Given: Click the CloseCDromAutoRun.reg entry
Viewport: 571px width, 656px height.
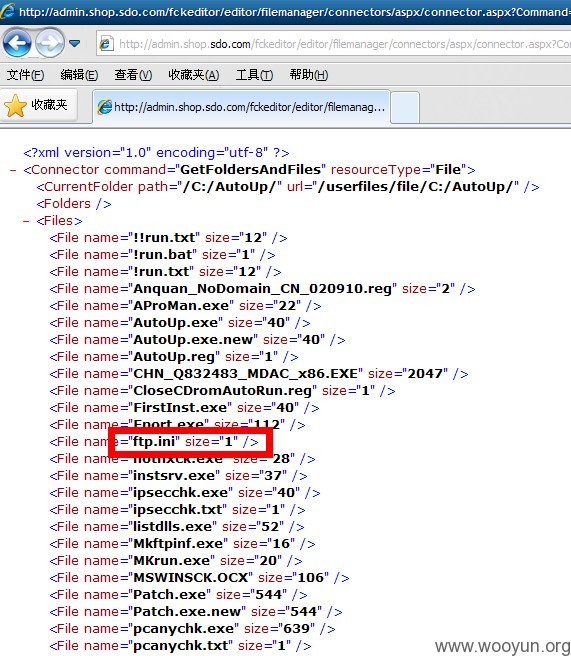Looking at the screenshot, I should coord(222,391).
